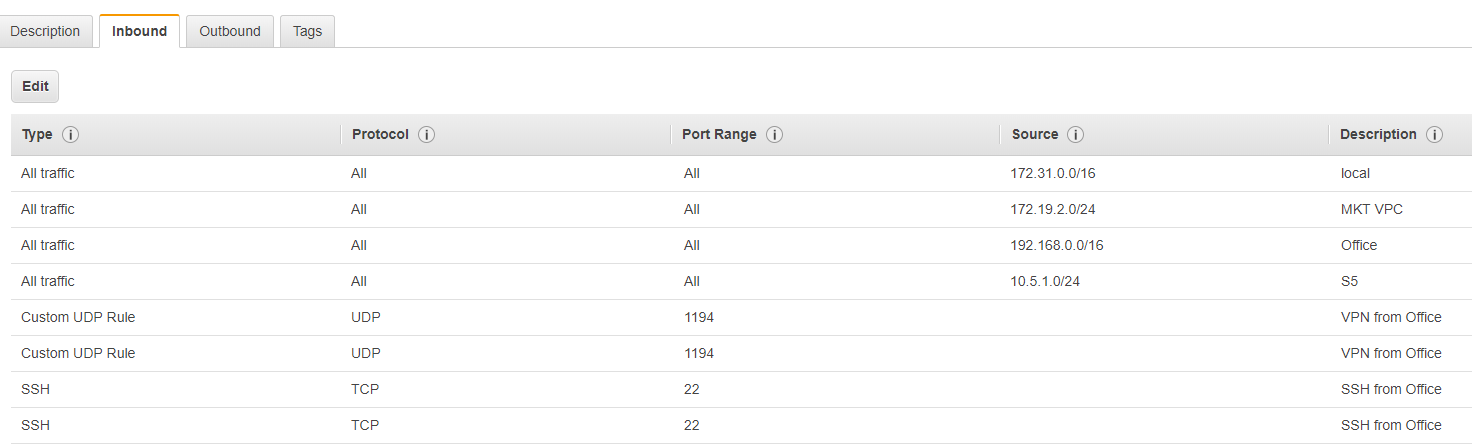The image size is (1472, 444).
Task: Click the info icon beside Protocol header
Action: (x=426, y=135)
